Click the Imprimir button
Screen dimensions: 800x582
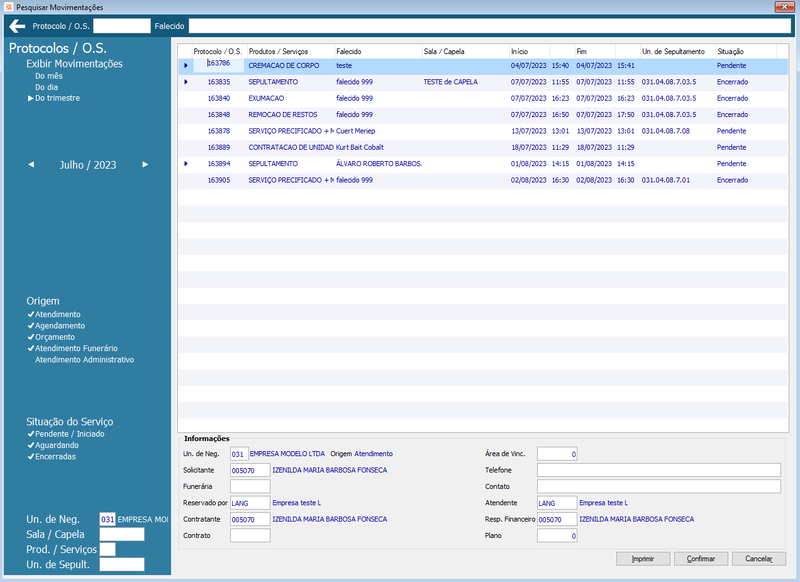point(643,559)
